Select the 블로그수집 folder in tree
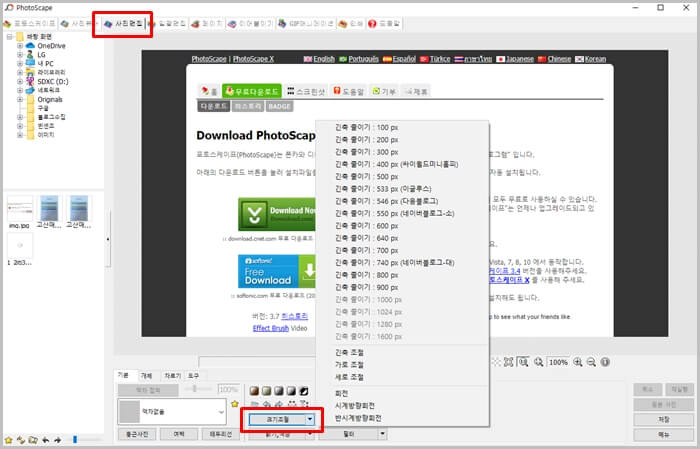Viewport: 700px width, 449px height. [52, 117]
